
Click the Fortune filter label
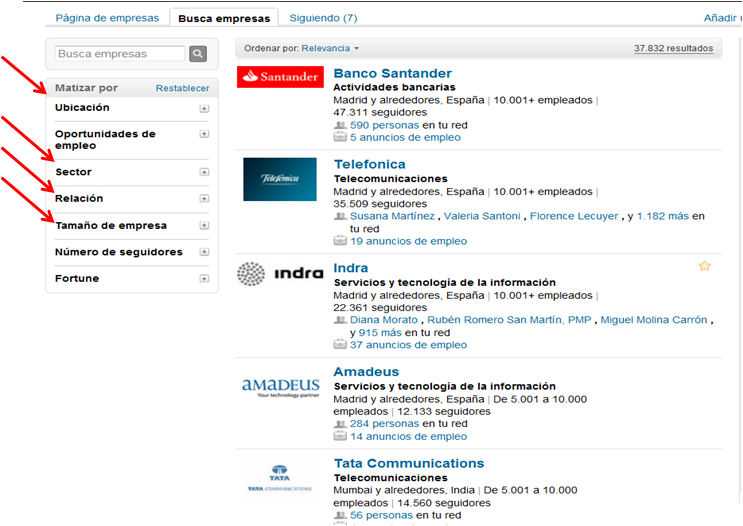(77, 279)
